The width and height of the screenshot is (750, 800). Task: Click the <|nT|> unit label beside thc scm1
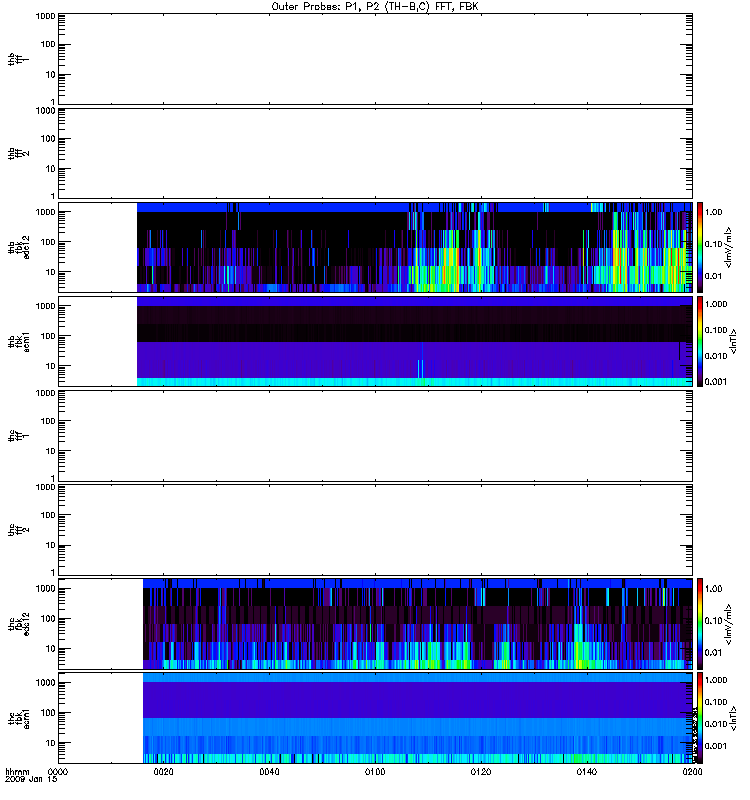point(733,718)
